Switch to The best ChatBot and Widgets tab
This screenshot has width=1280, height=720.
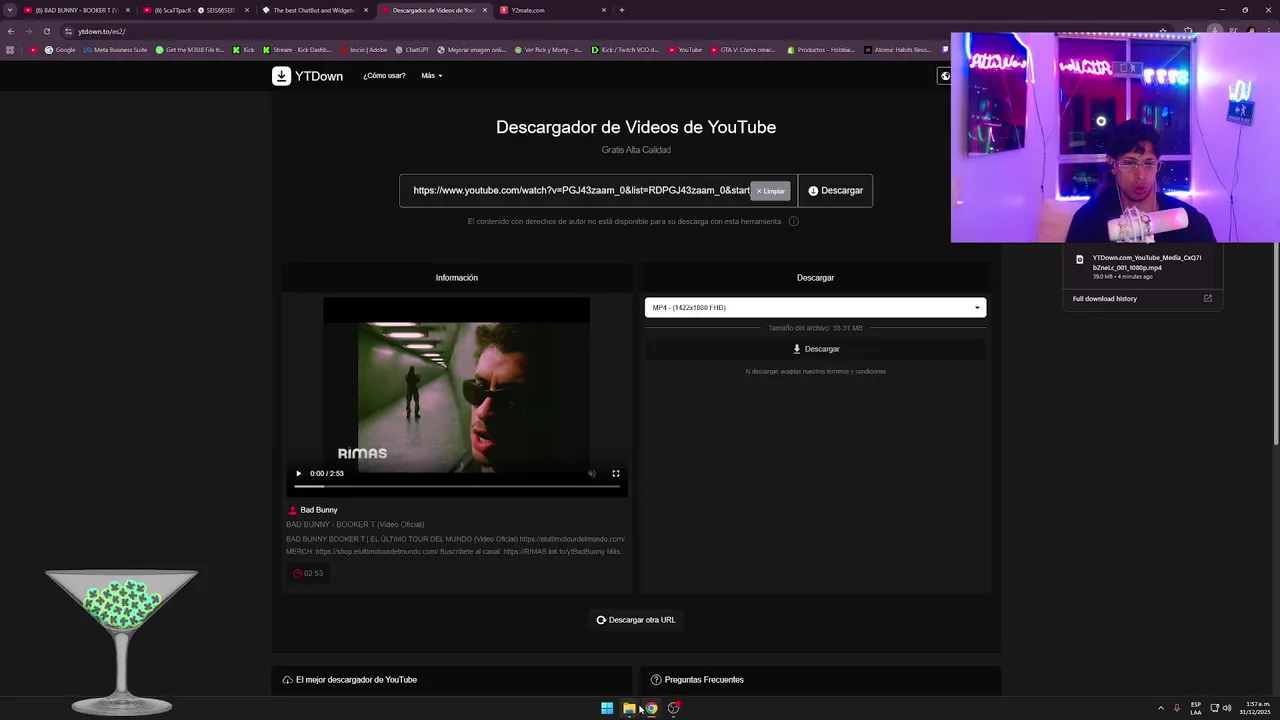313,10
